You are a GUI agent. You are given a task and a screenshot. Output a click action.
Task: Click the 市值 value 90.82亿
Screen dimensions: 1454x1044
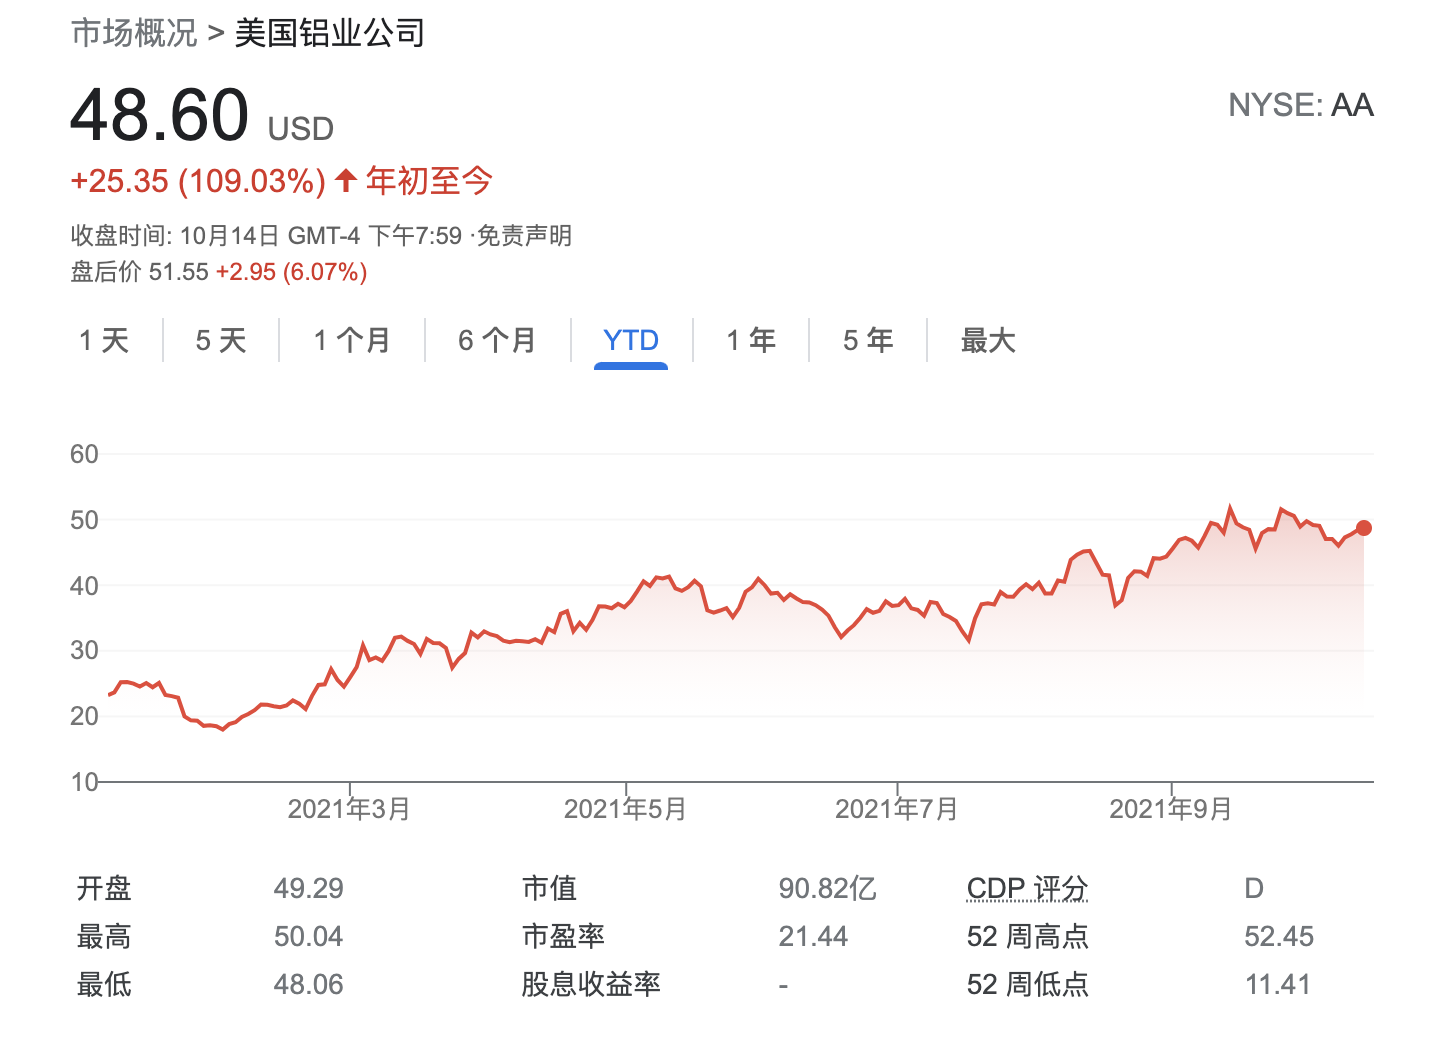(827, 888)
